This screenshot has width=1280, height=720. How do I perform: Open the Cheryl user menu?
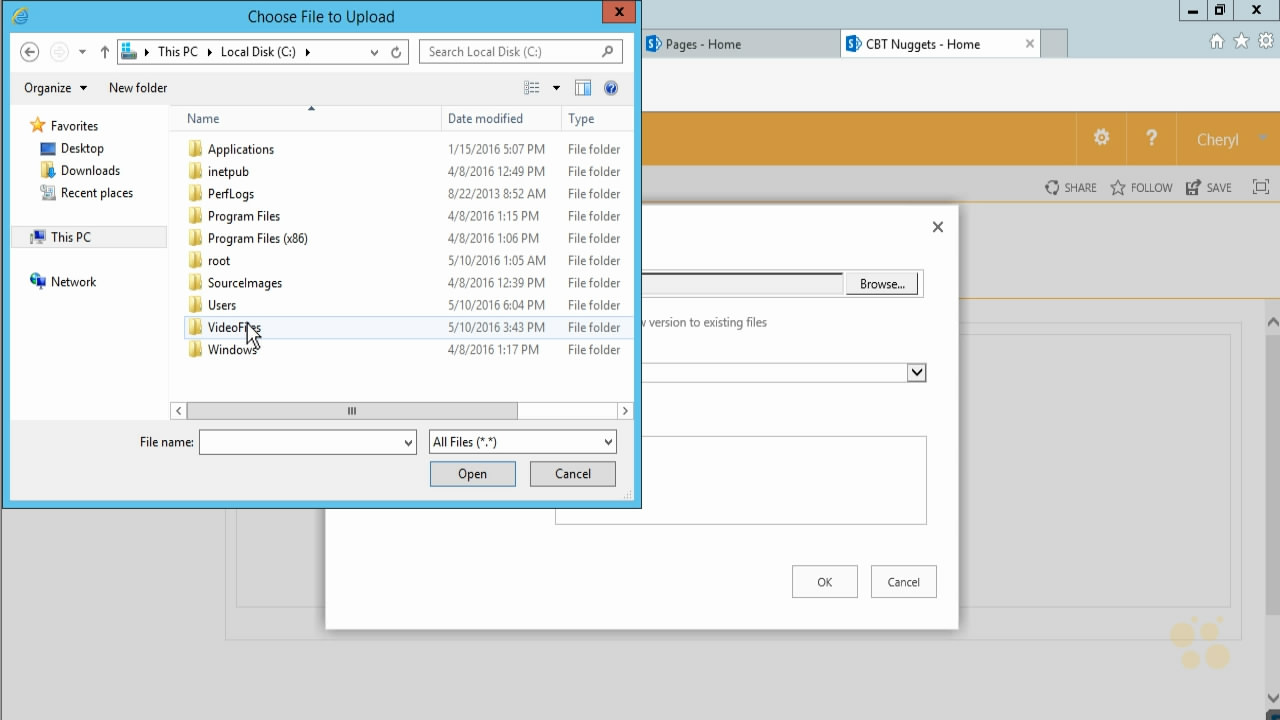pos(1218,139)
